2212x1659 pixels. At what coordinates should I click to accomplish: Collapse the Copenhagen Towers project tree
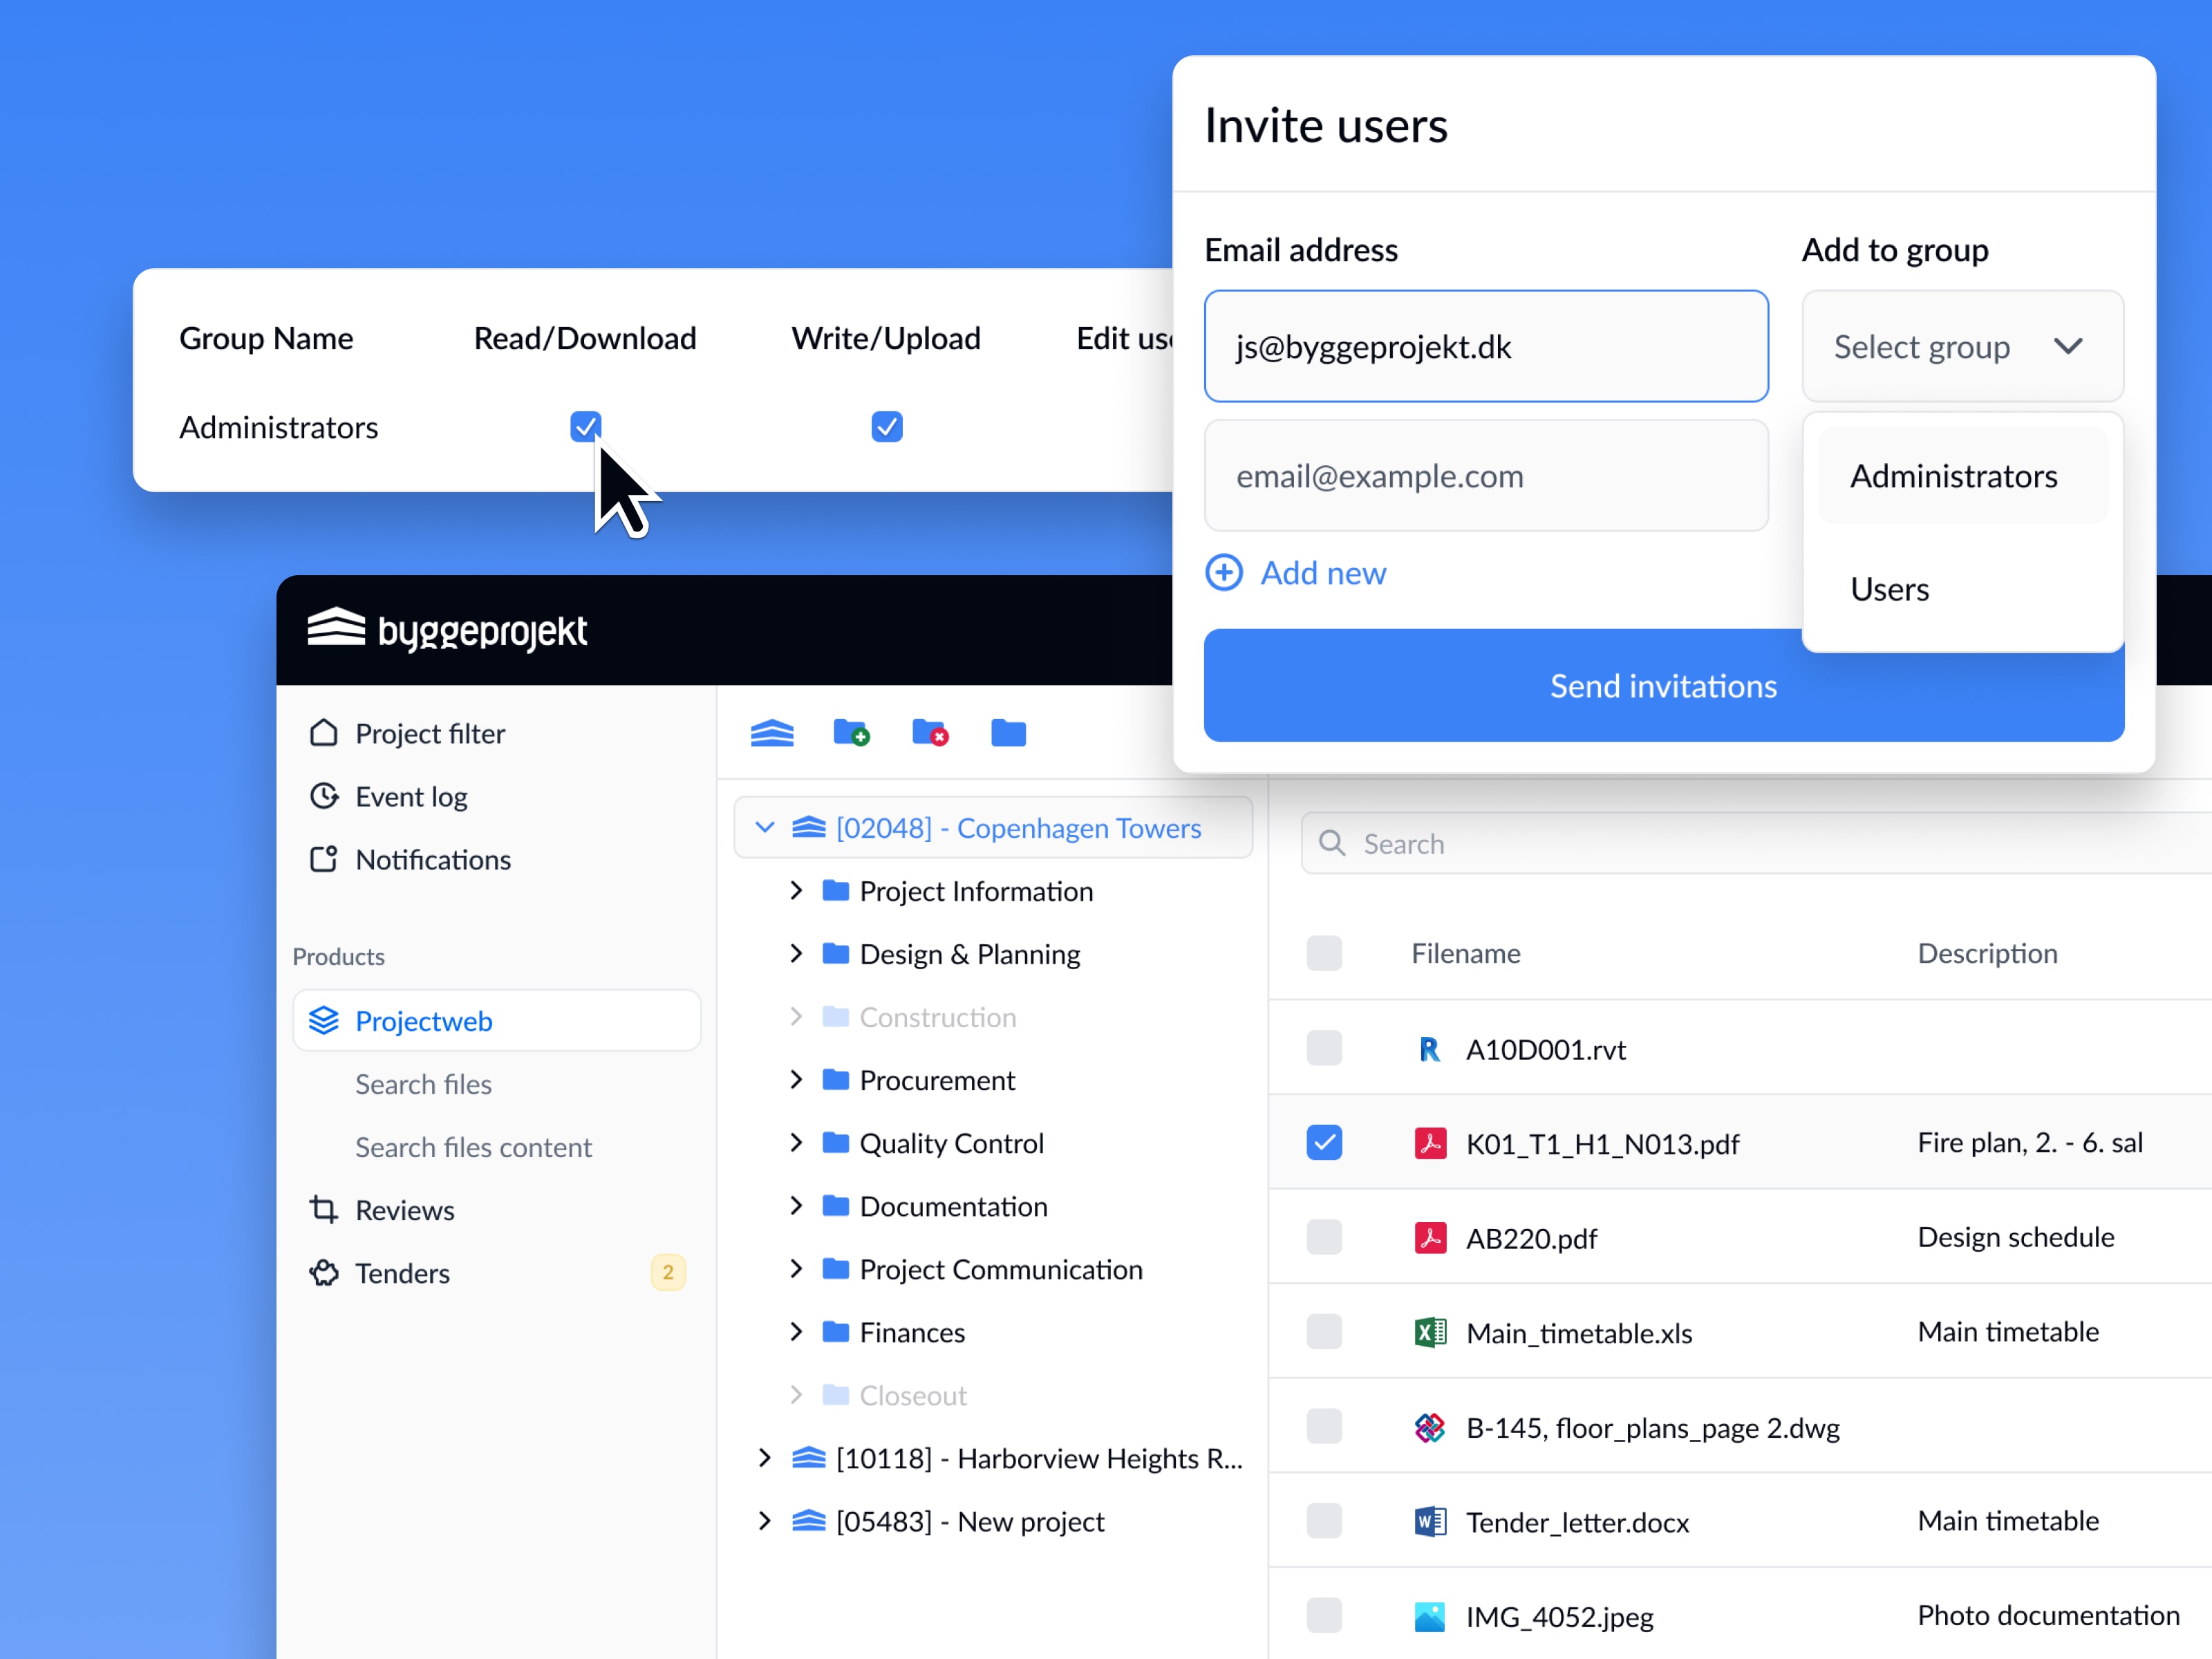point(764,827)
